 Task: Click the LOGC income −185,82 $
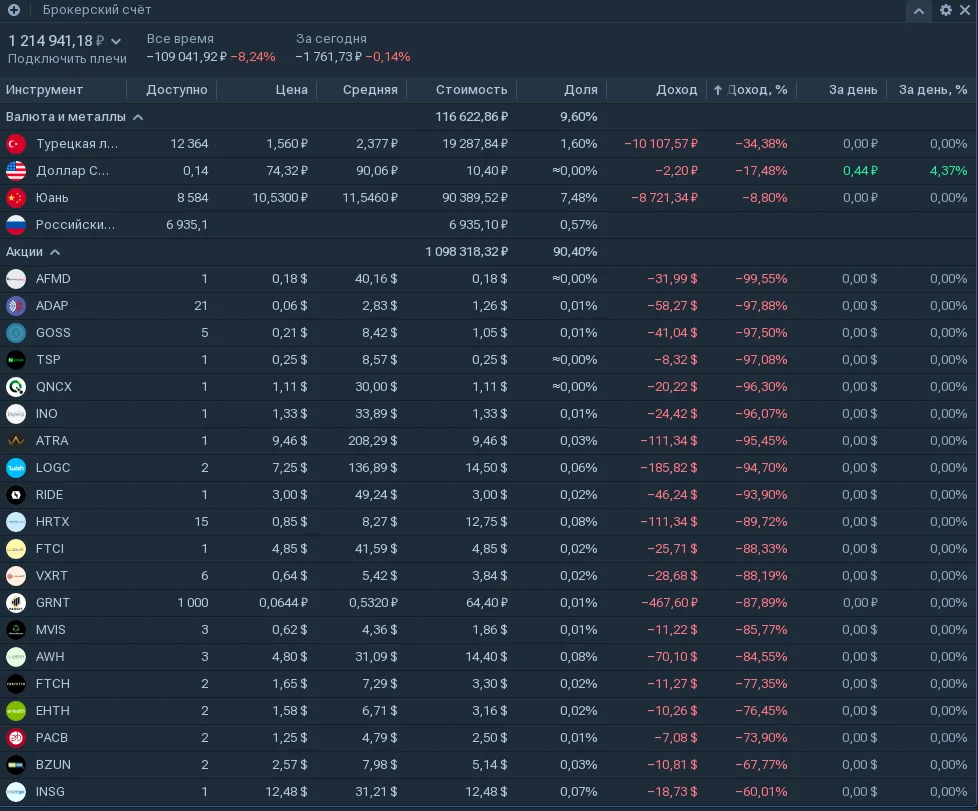(x=669, y=468)
